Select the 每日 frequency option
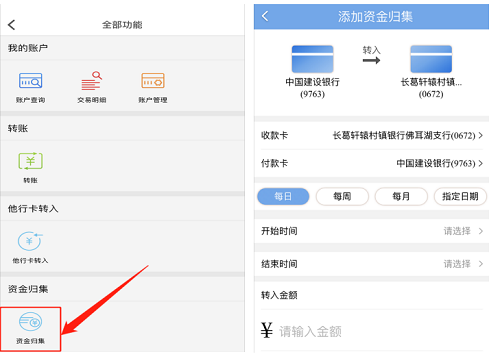This screenshot has width=500, height=363. (x=283, y=196)
